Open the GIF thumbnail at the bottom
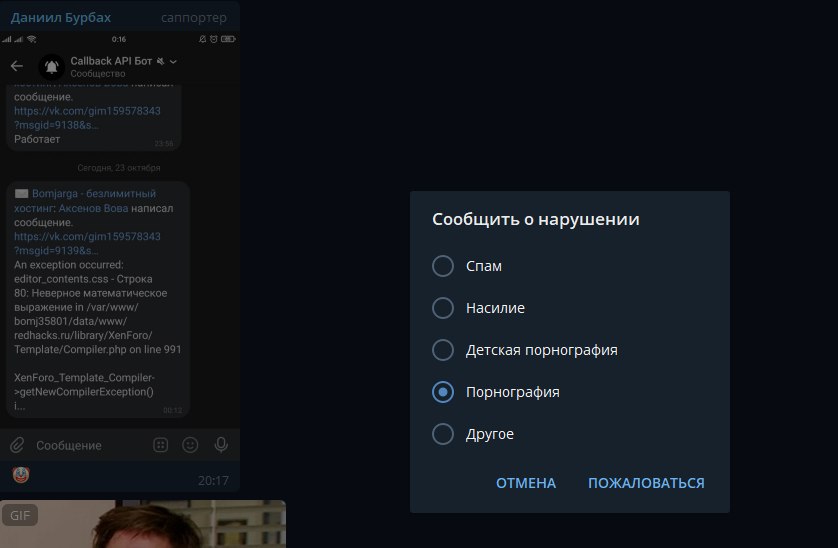The width and height of the screenshot is (838, 548). coord(143,524)
